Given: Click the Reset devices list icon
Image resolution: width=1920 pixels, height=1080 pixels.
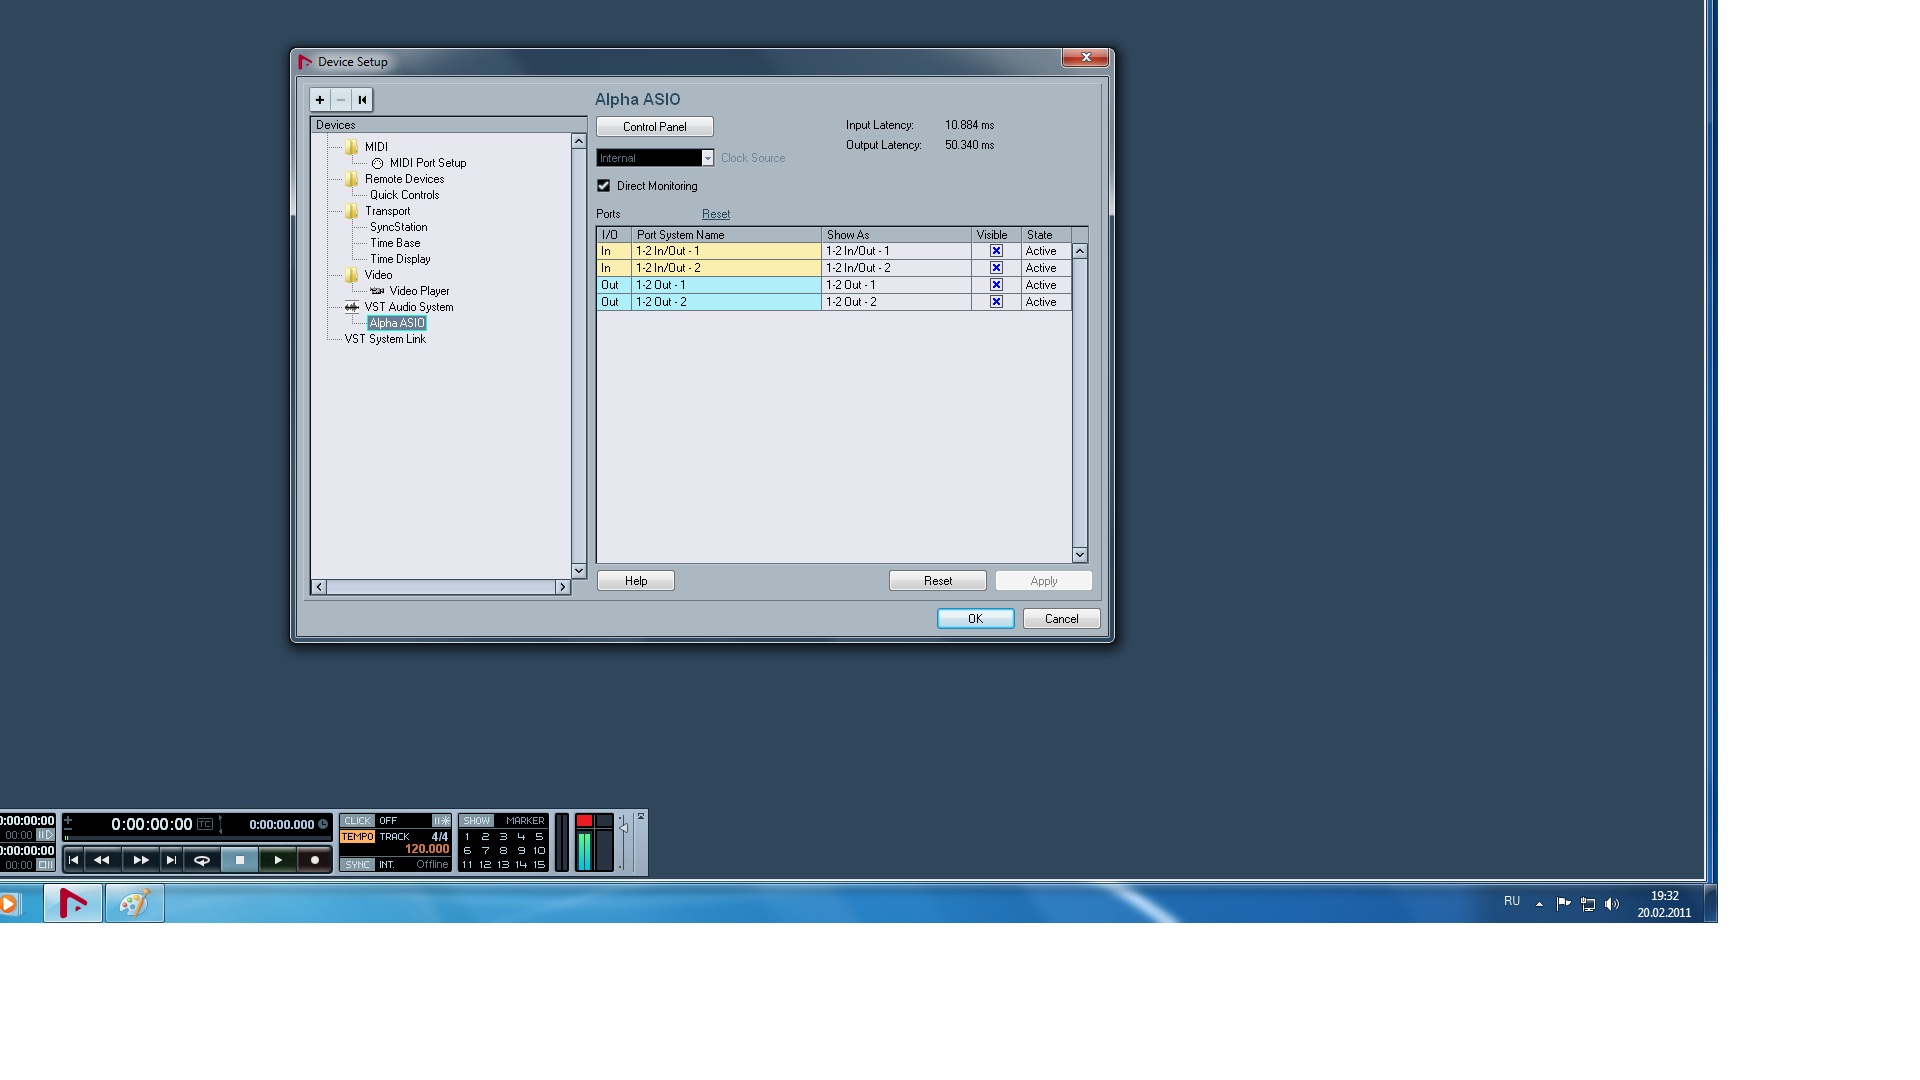Looking at the screenshot, I should click(x=362, y=100).
